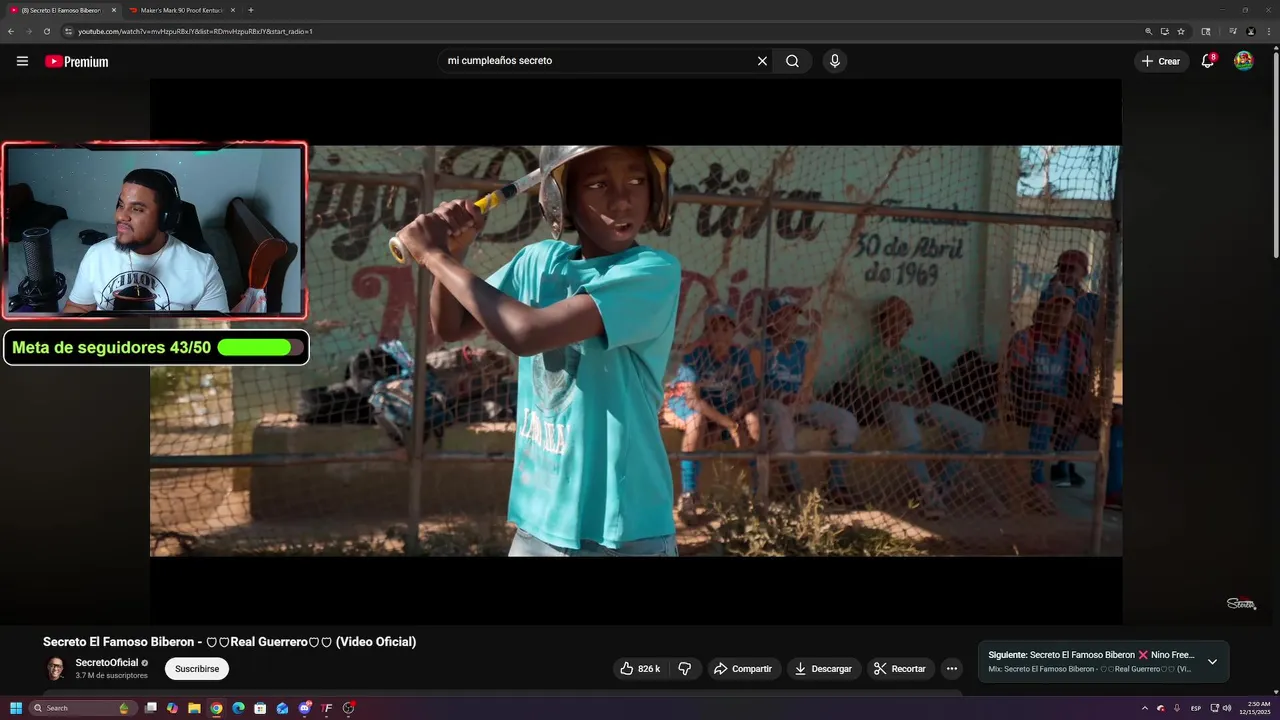Click the tray microphone-in-use icon
The width and height of the screenshot is (1280, 720).
click(1177, 708)
